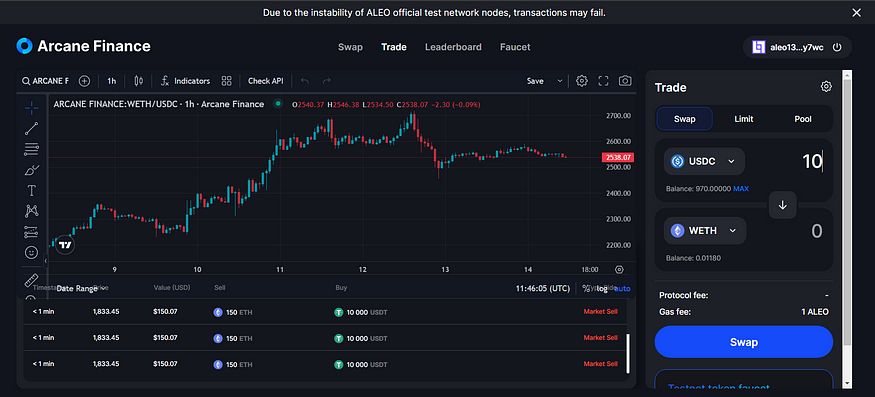
Task: Click the swap direction arrow between tokens
Action: pyautogui.click(x=782, y=205)
